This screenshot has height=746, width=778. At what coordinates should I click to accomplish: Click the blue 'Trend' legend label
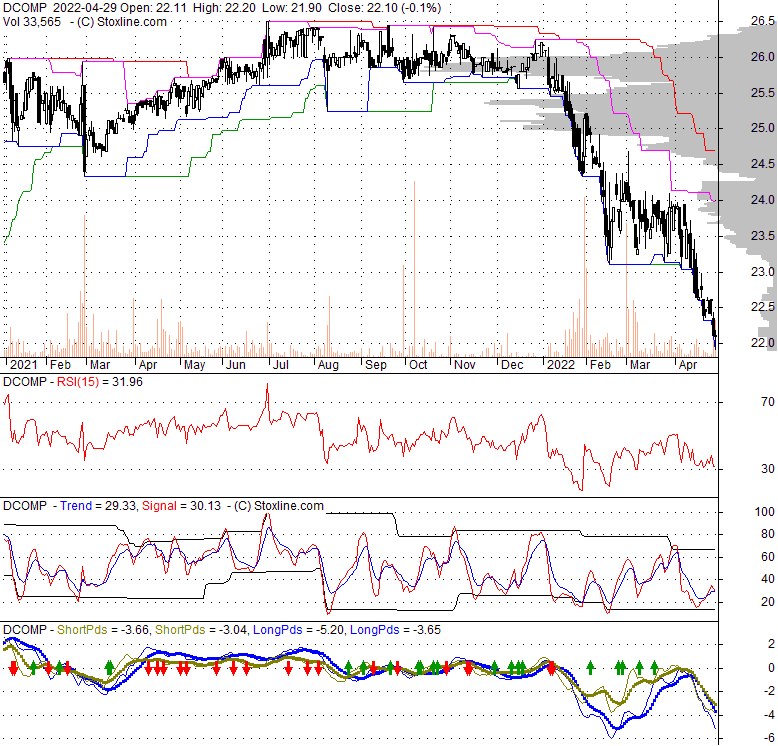[76, 506]
